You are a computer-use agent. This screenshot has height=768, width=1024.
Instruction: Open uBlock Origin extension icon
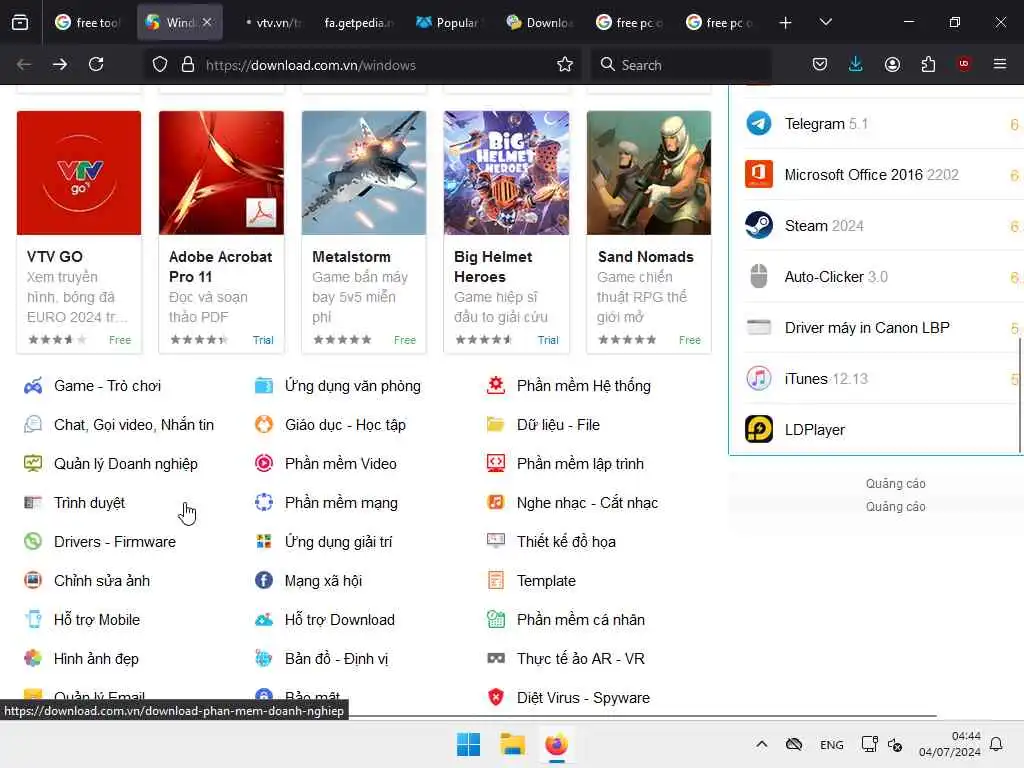[964, 64]
